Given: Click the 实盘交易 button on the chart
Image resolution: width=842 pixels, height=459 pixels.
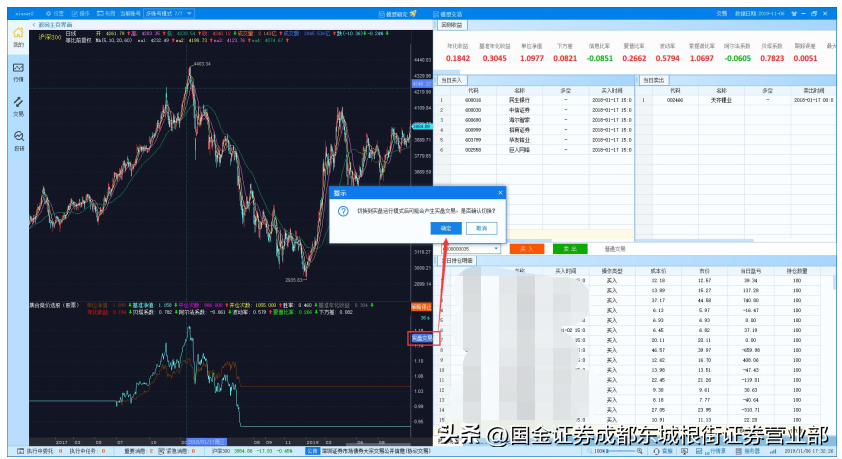Looking at the screenshot, I should [422, 338].
